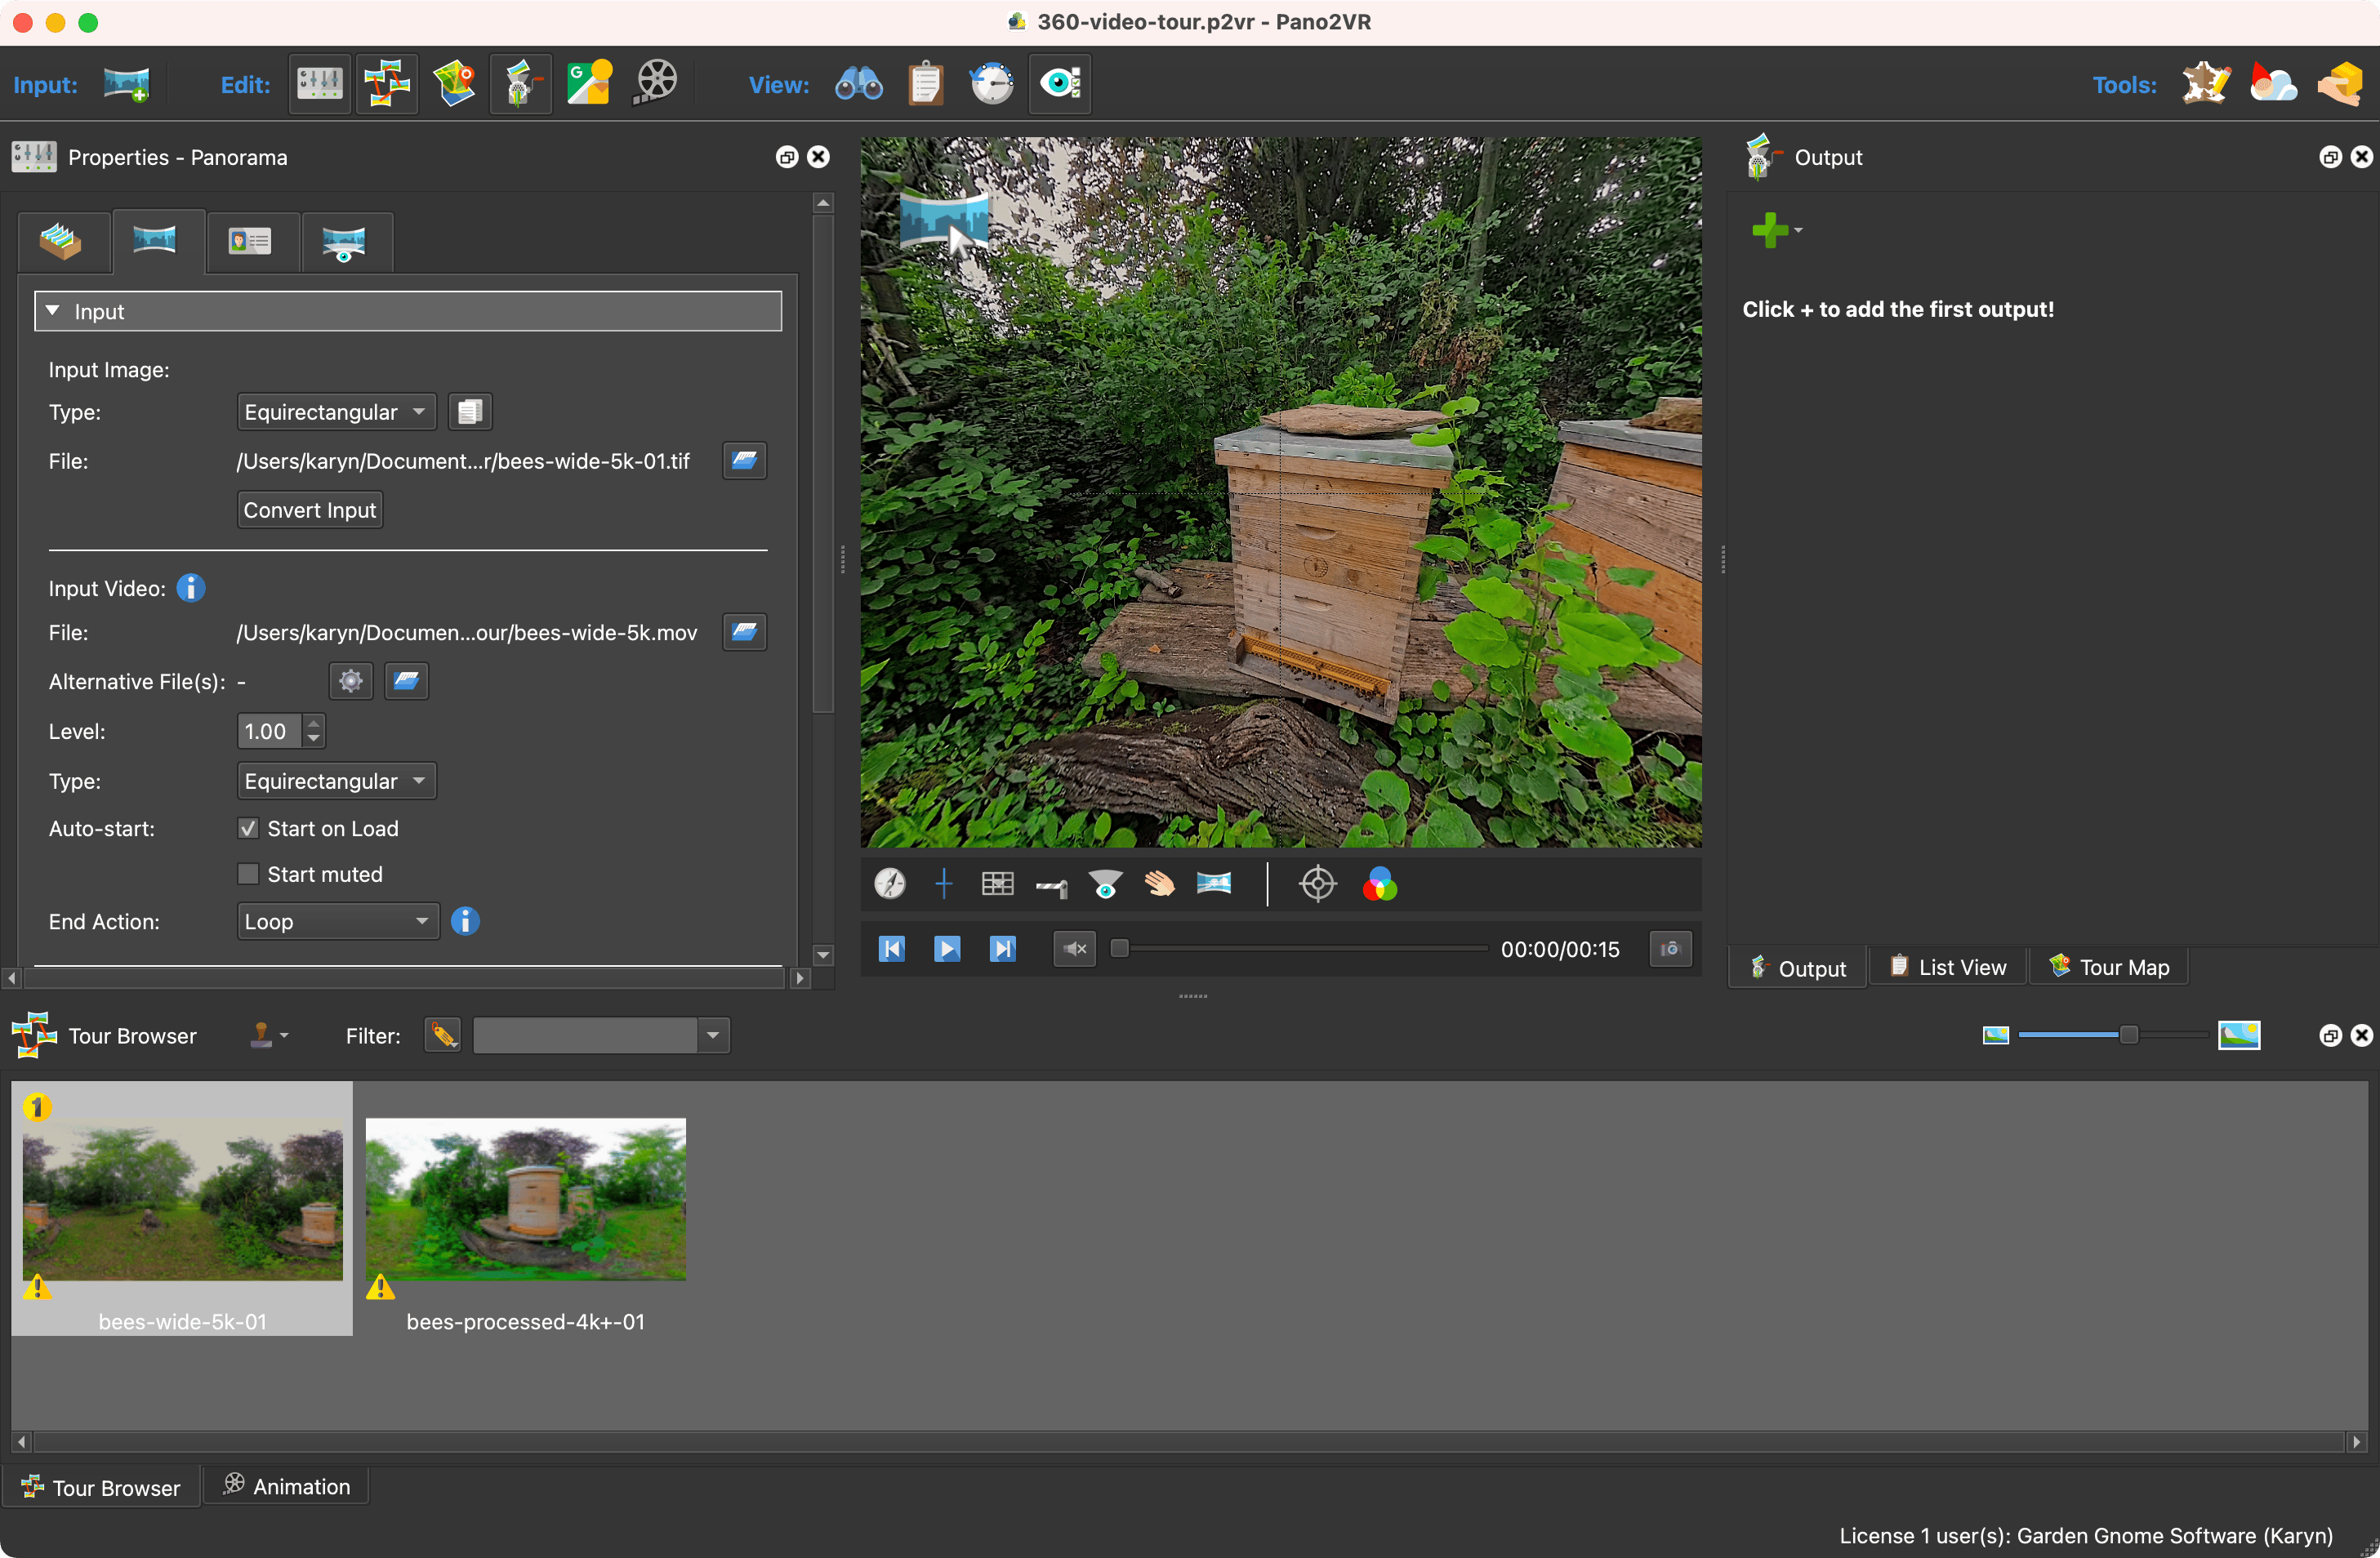Open the Tour Browser Filter dropdown

713,1036
